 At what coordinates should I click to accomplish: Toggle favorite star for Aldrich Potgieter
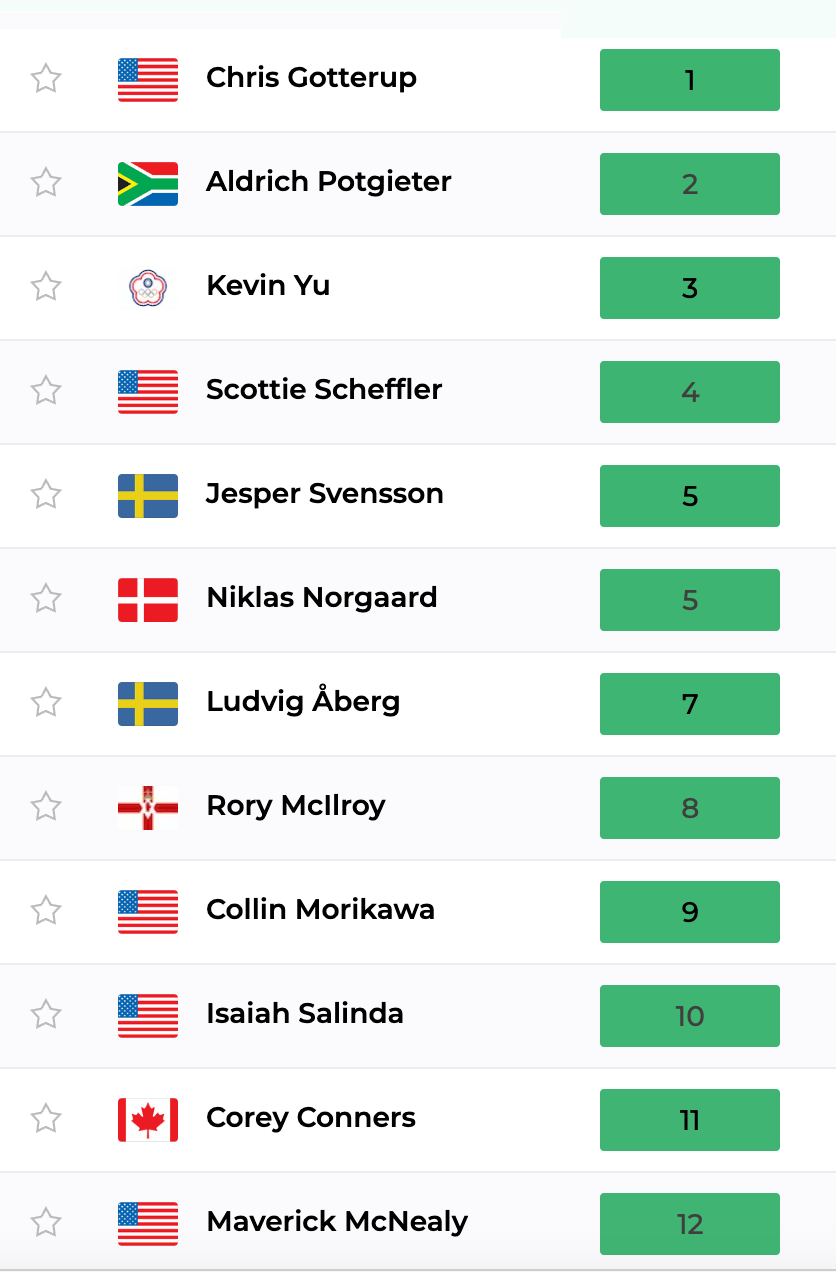tap(46, 182)
